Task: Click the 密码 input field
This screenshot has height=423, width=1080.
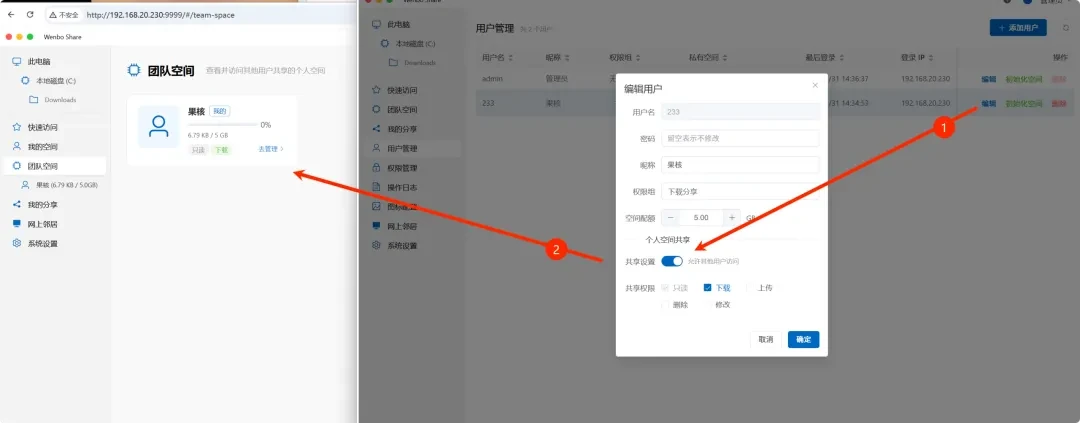Action: (740, 138)
